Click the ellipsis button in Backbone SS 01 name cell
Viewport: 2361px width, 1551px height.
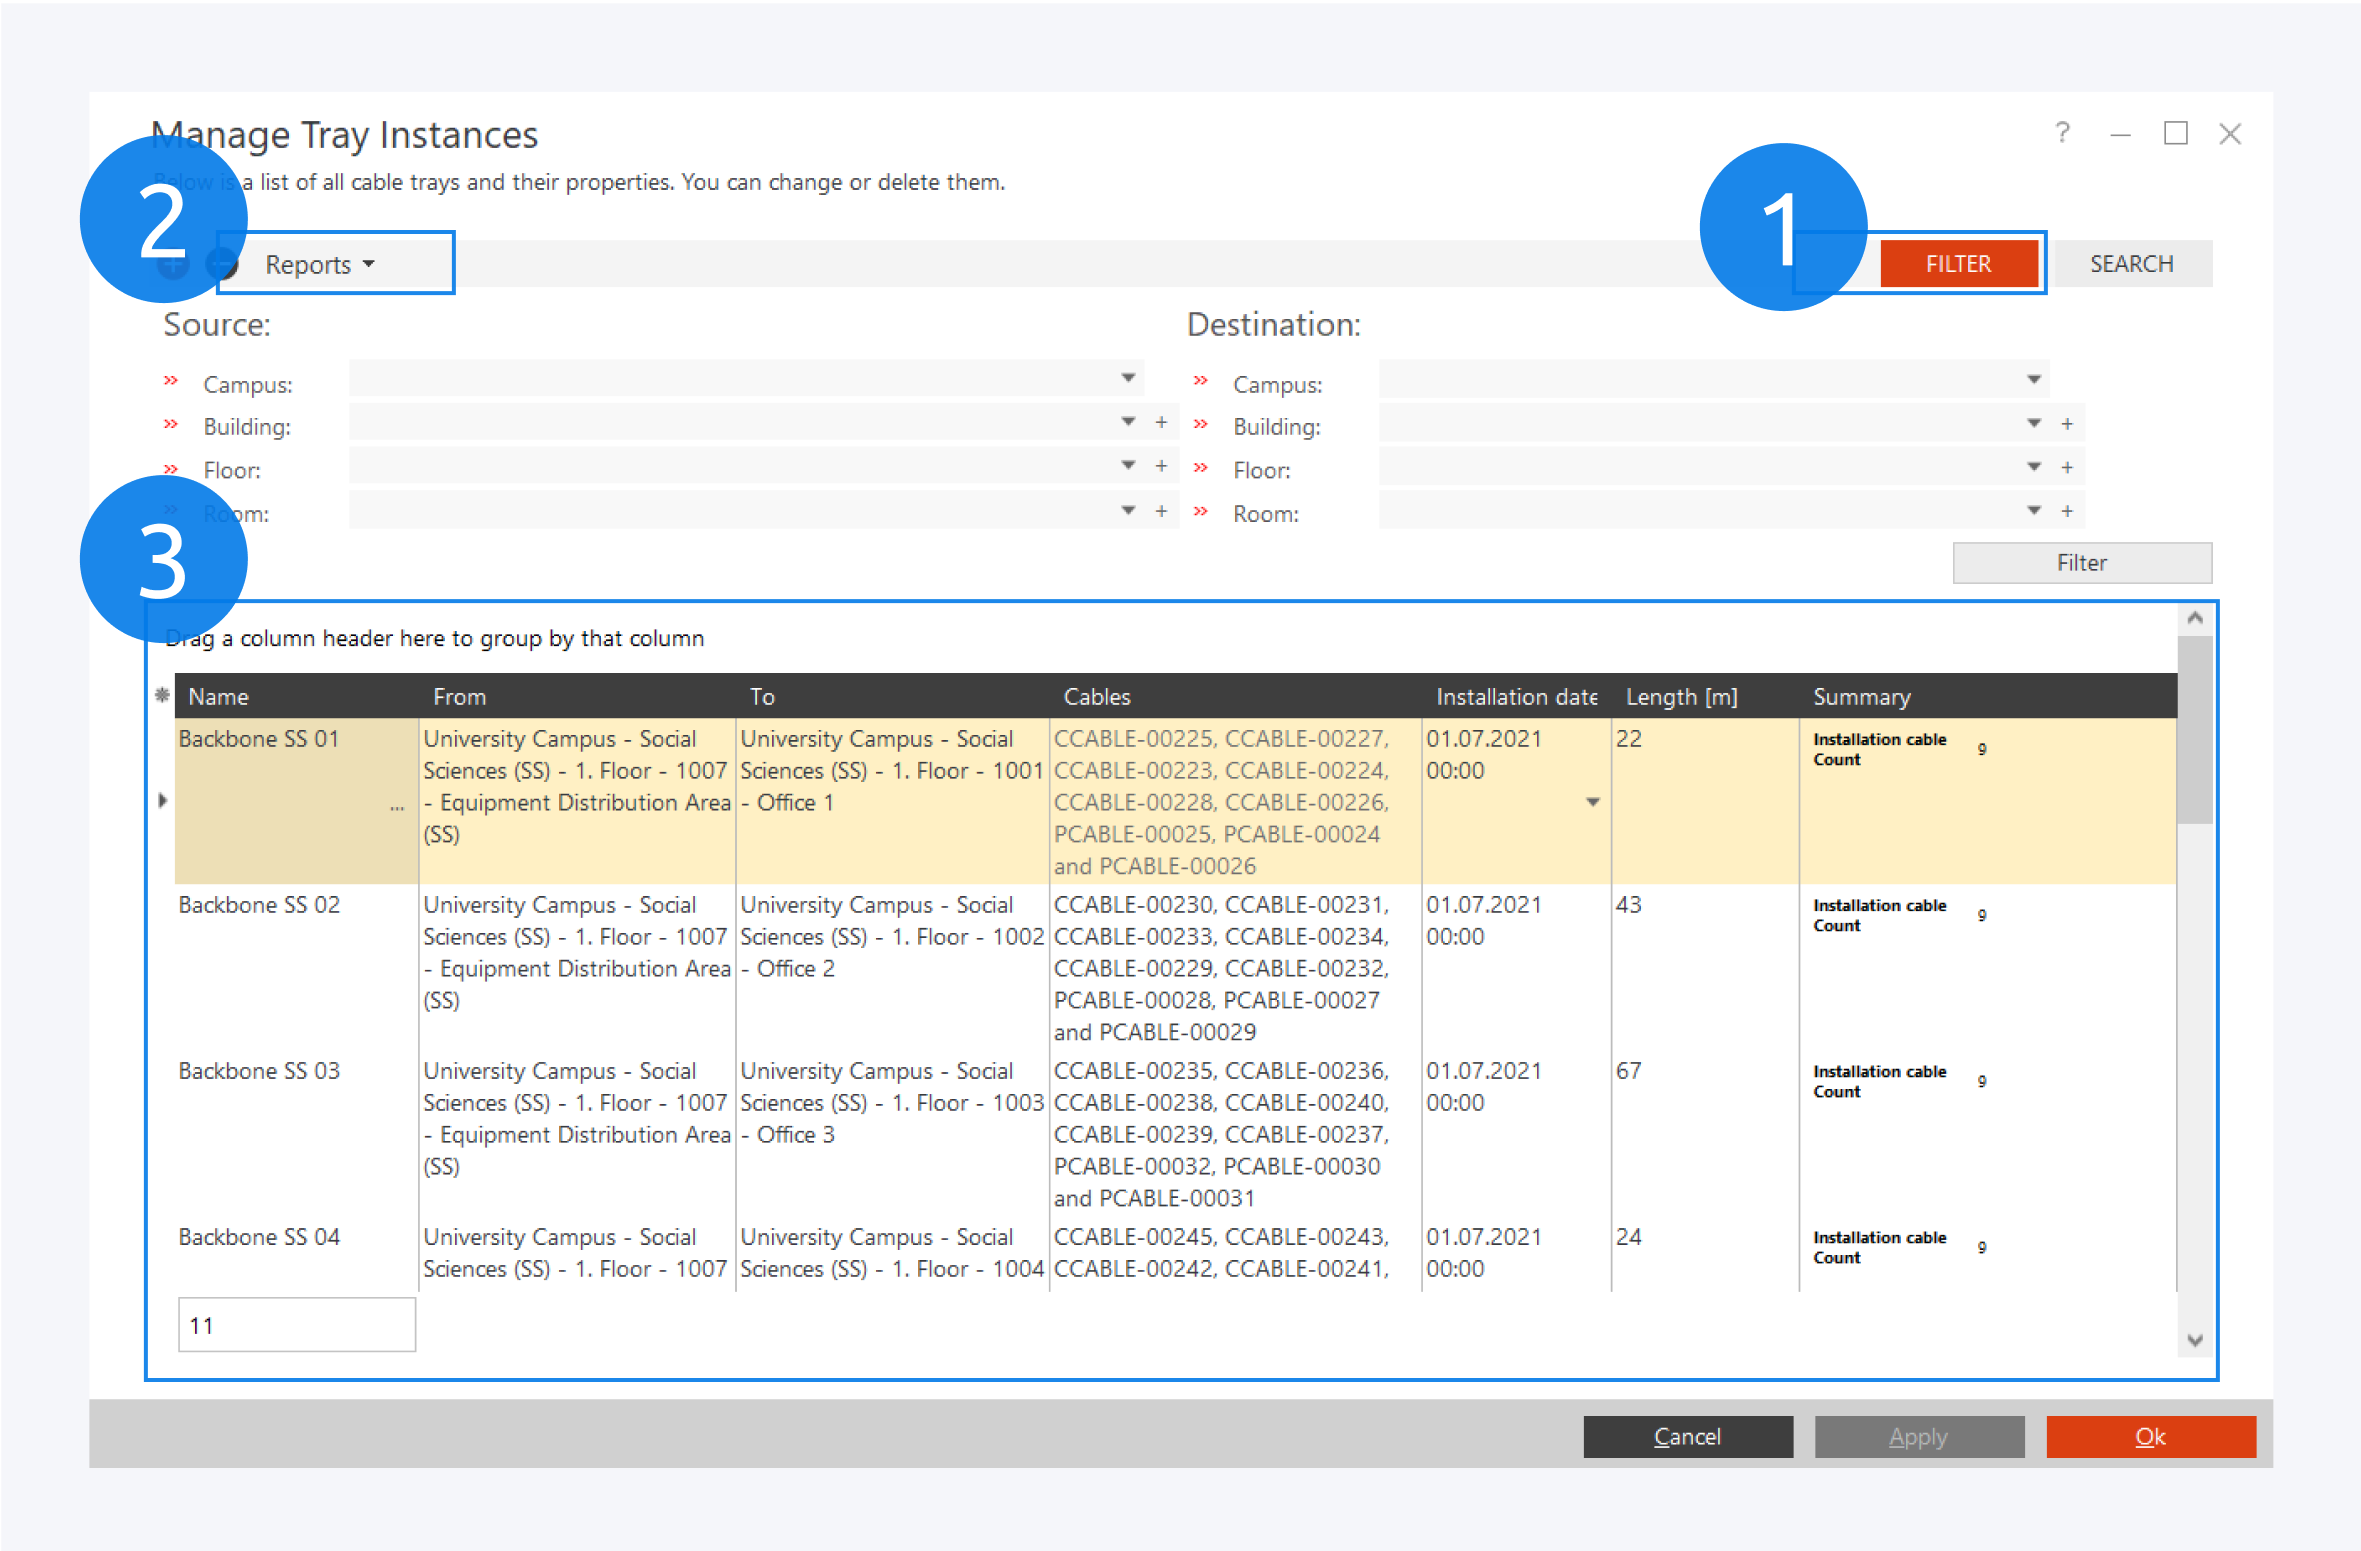coord(397,806)
